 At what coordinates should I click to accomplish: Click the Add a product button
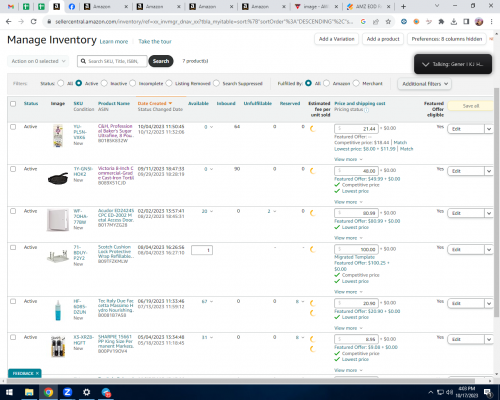coord(383,39)
